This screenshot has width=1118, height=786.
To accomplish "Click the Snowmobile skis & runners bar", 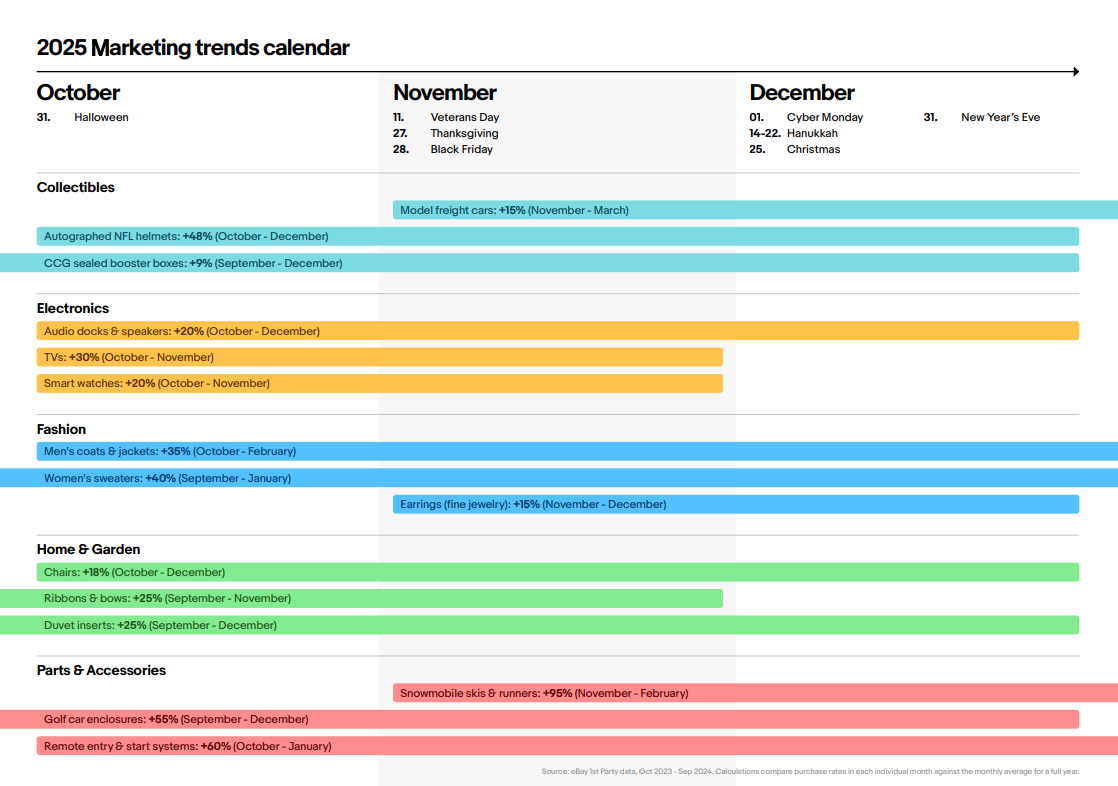I will (x=755, y=693).
